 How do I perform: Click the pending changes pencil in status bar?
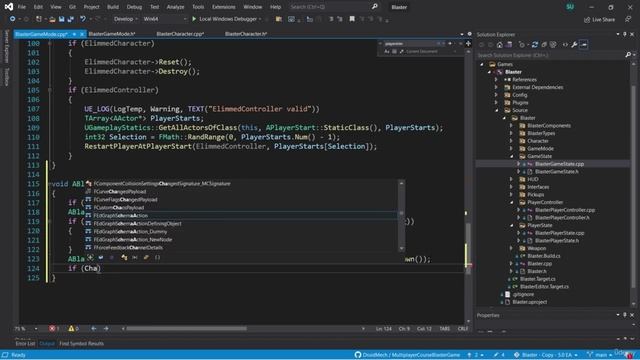tap(496, 355)
